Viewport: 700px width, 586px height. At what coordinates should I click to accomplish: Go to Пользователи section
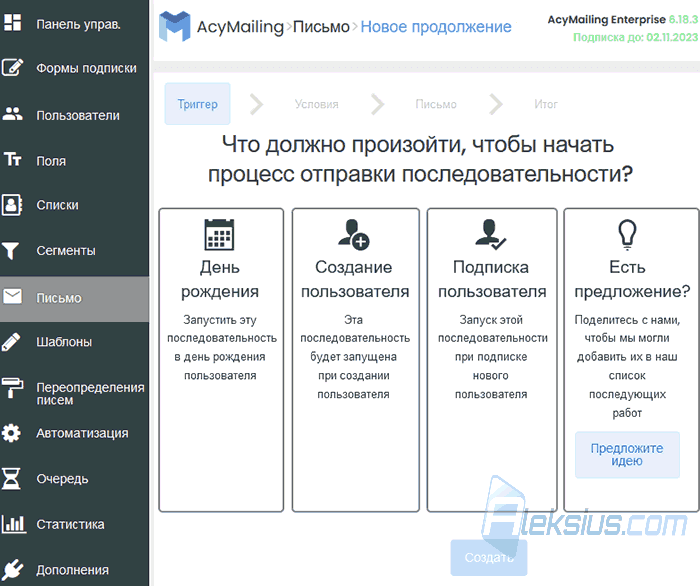click(x=78, y=116)
